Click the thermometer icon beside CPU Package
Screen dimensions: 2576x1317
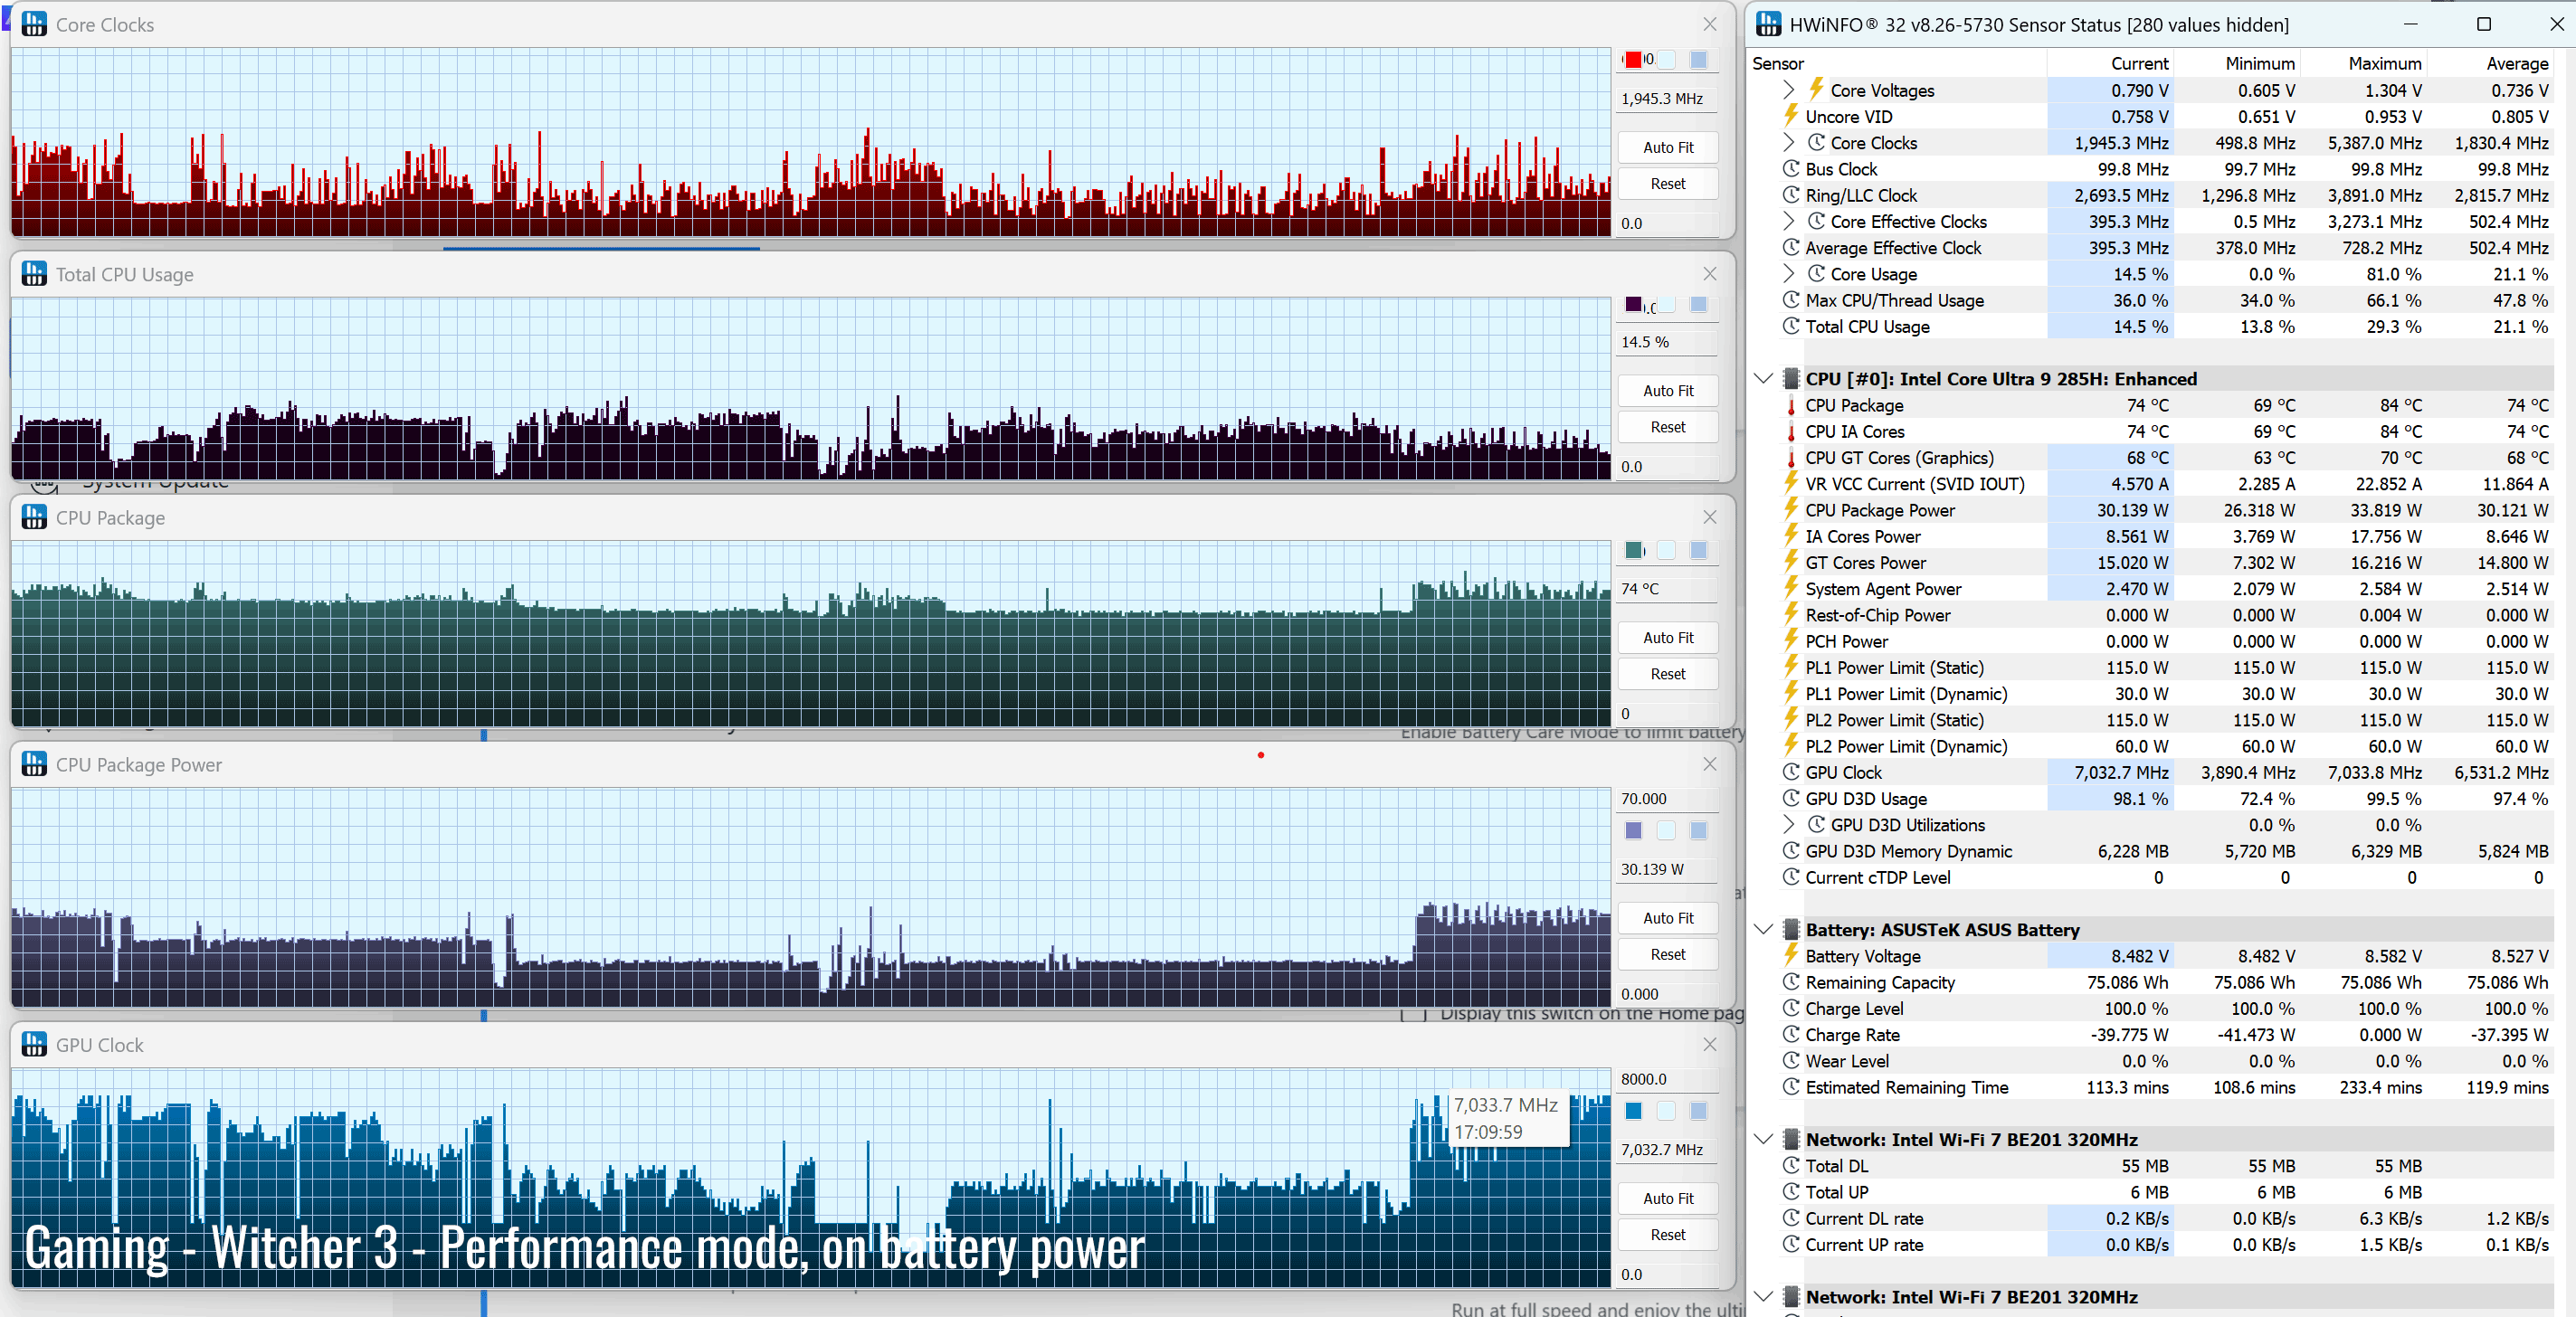point(1791,405)
